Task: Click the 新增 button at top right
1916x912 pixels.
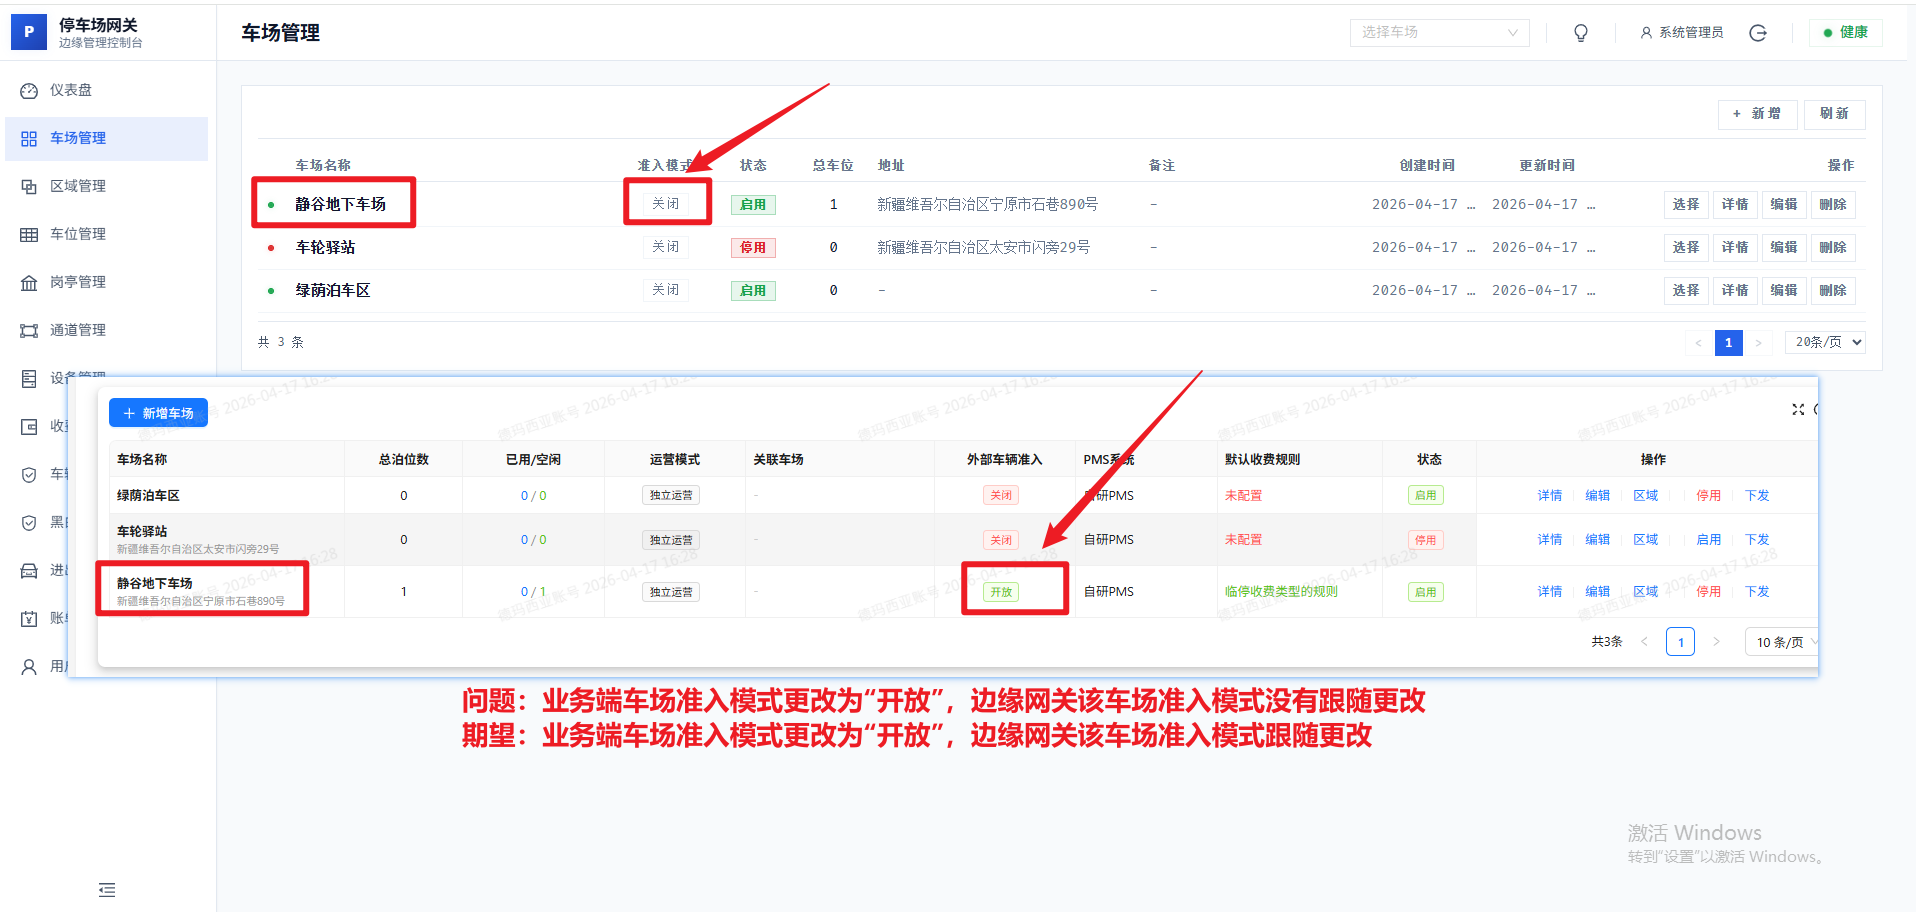Action: 1757,114
